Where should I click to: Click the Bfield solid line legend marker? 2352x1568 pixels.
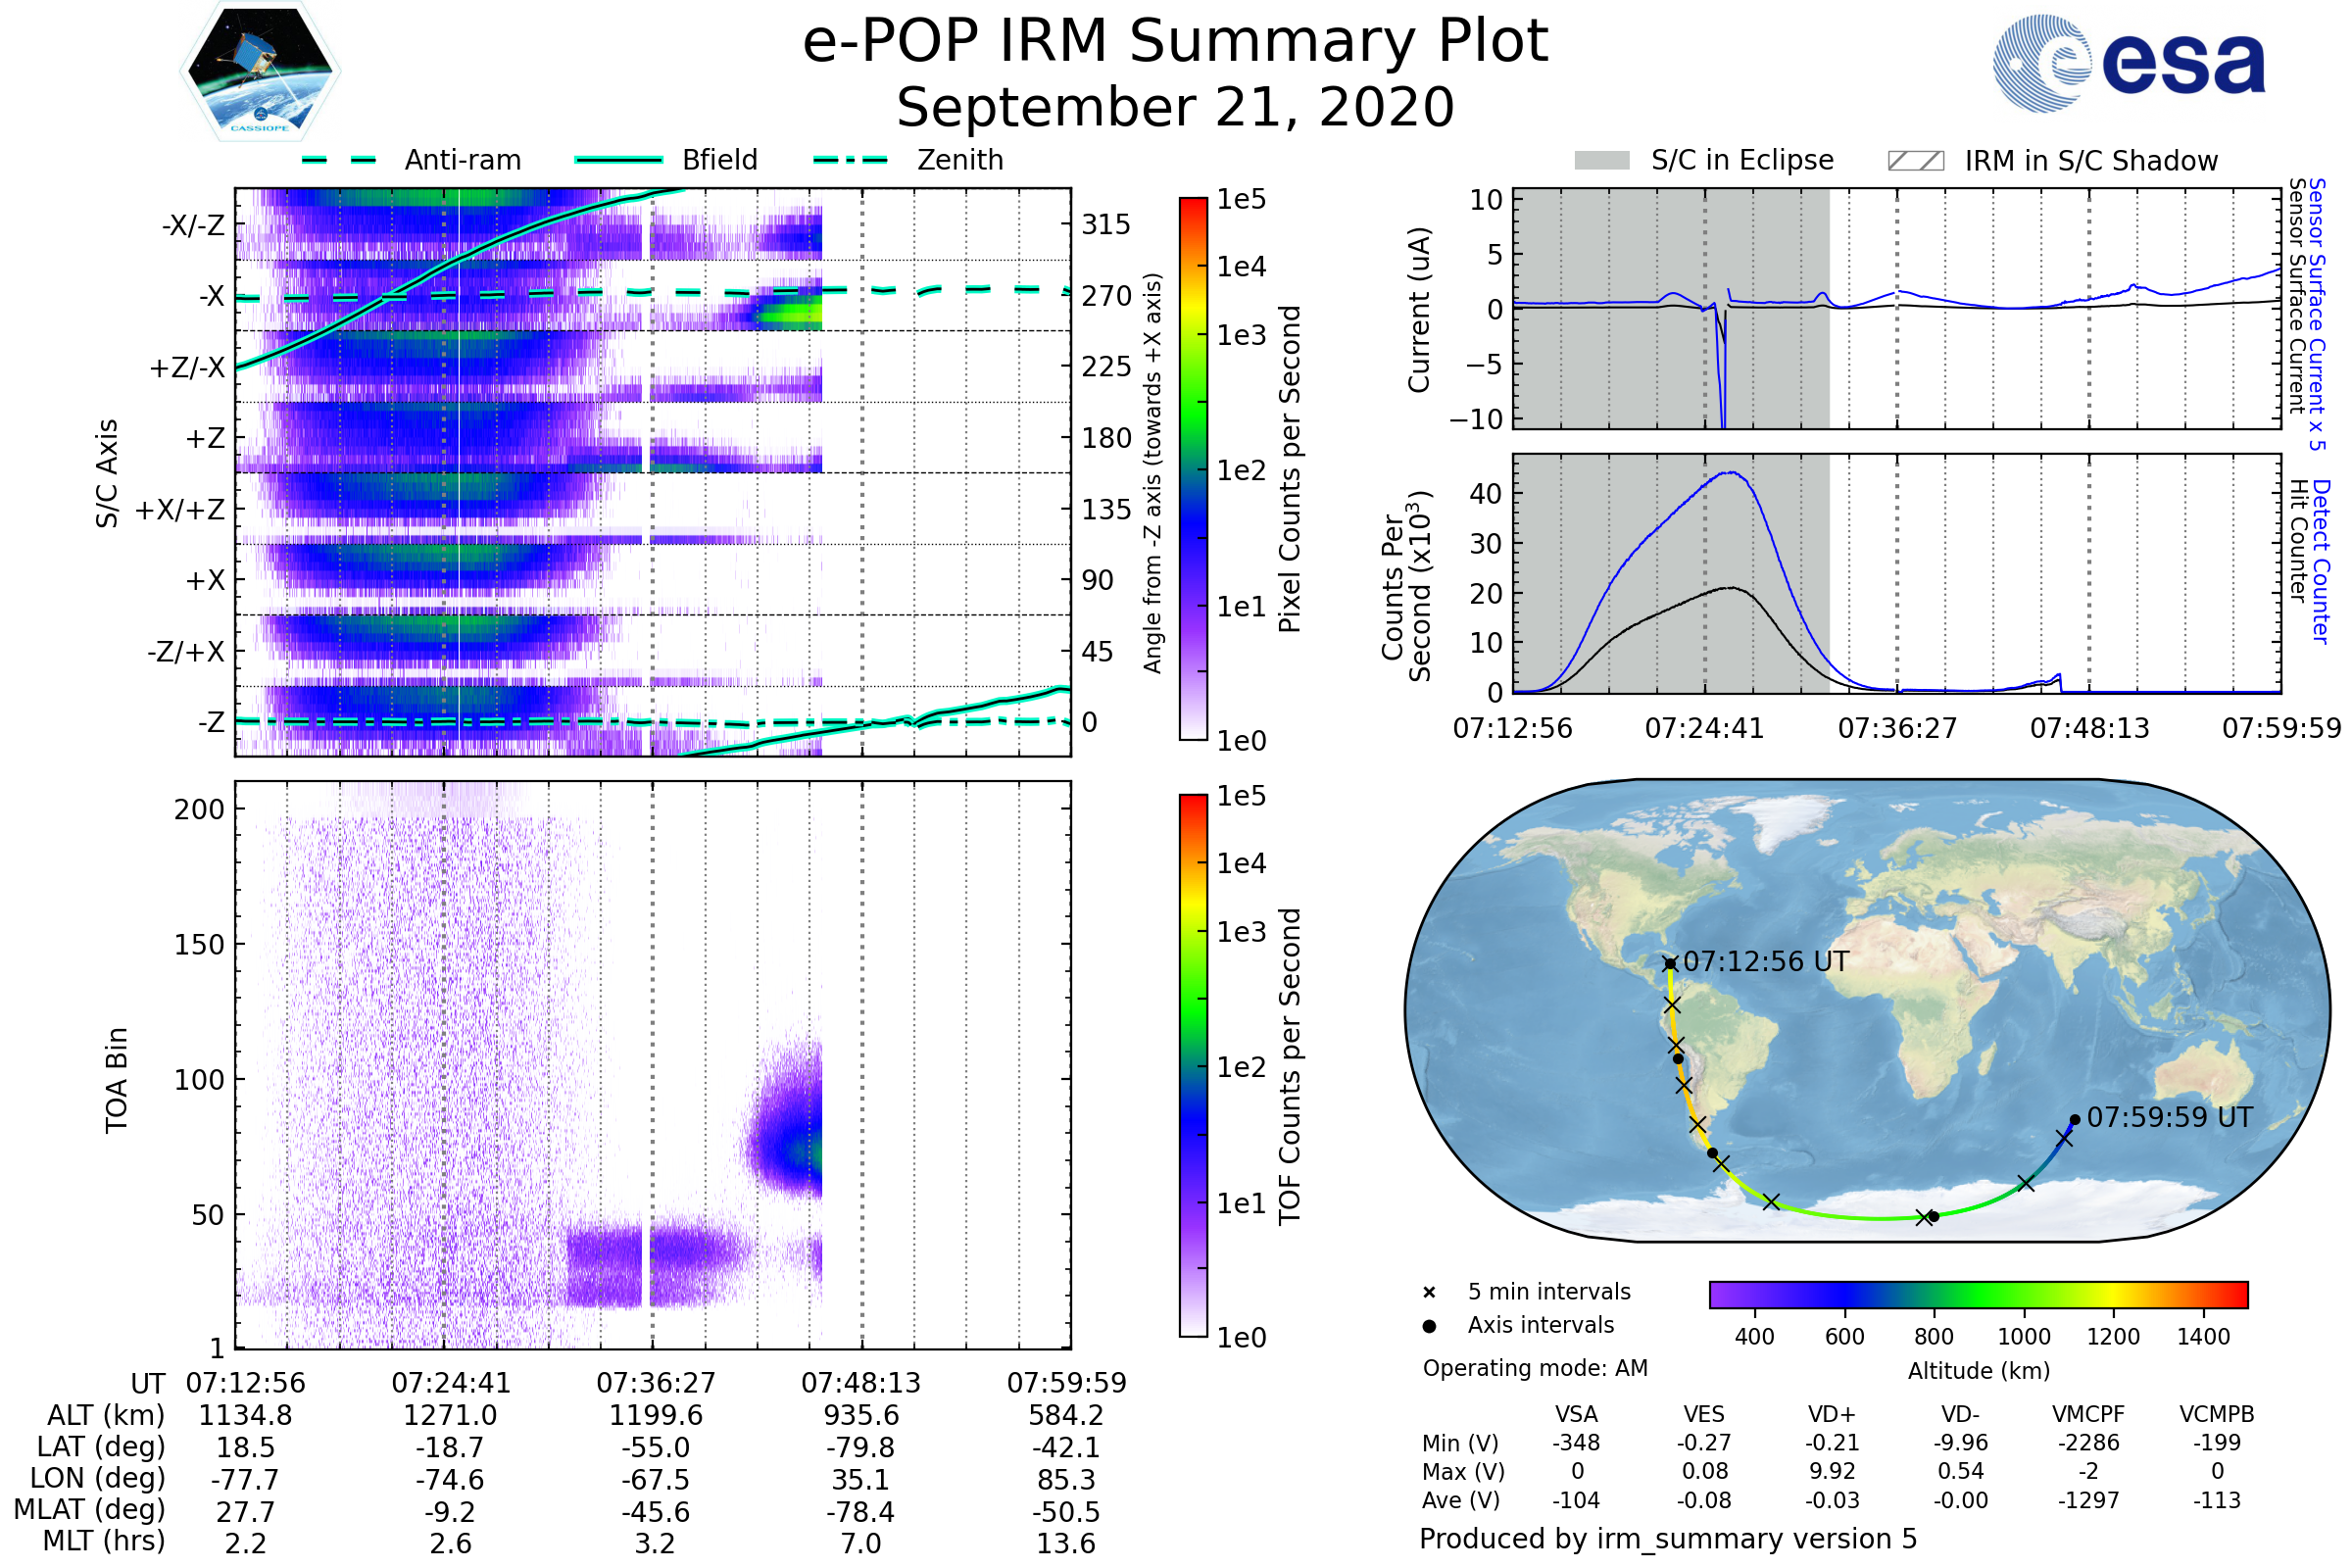pos(618,160)
